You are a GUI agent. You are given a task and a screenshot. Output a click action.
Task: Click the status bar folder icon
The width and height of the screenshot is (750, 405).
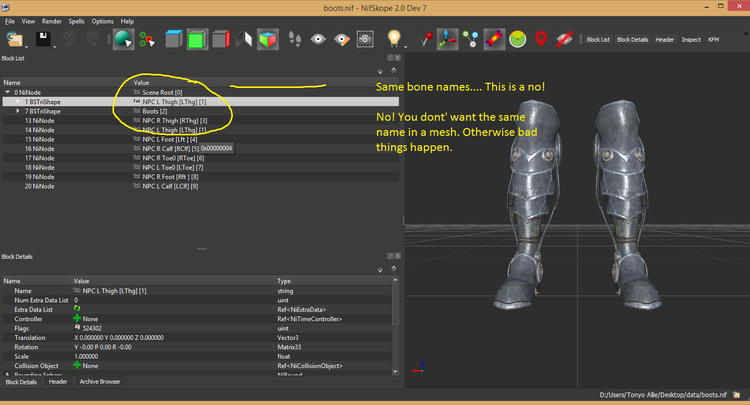(x=737, y=394)
